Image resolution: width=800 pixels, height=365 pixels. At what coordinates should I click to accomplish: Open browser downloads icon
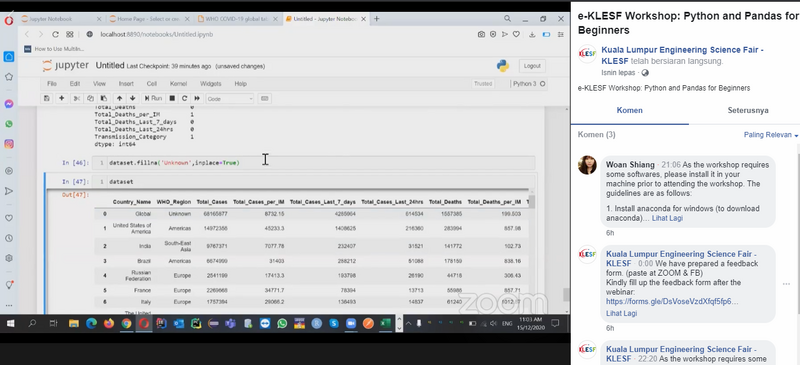click(532, 34)
